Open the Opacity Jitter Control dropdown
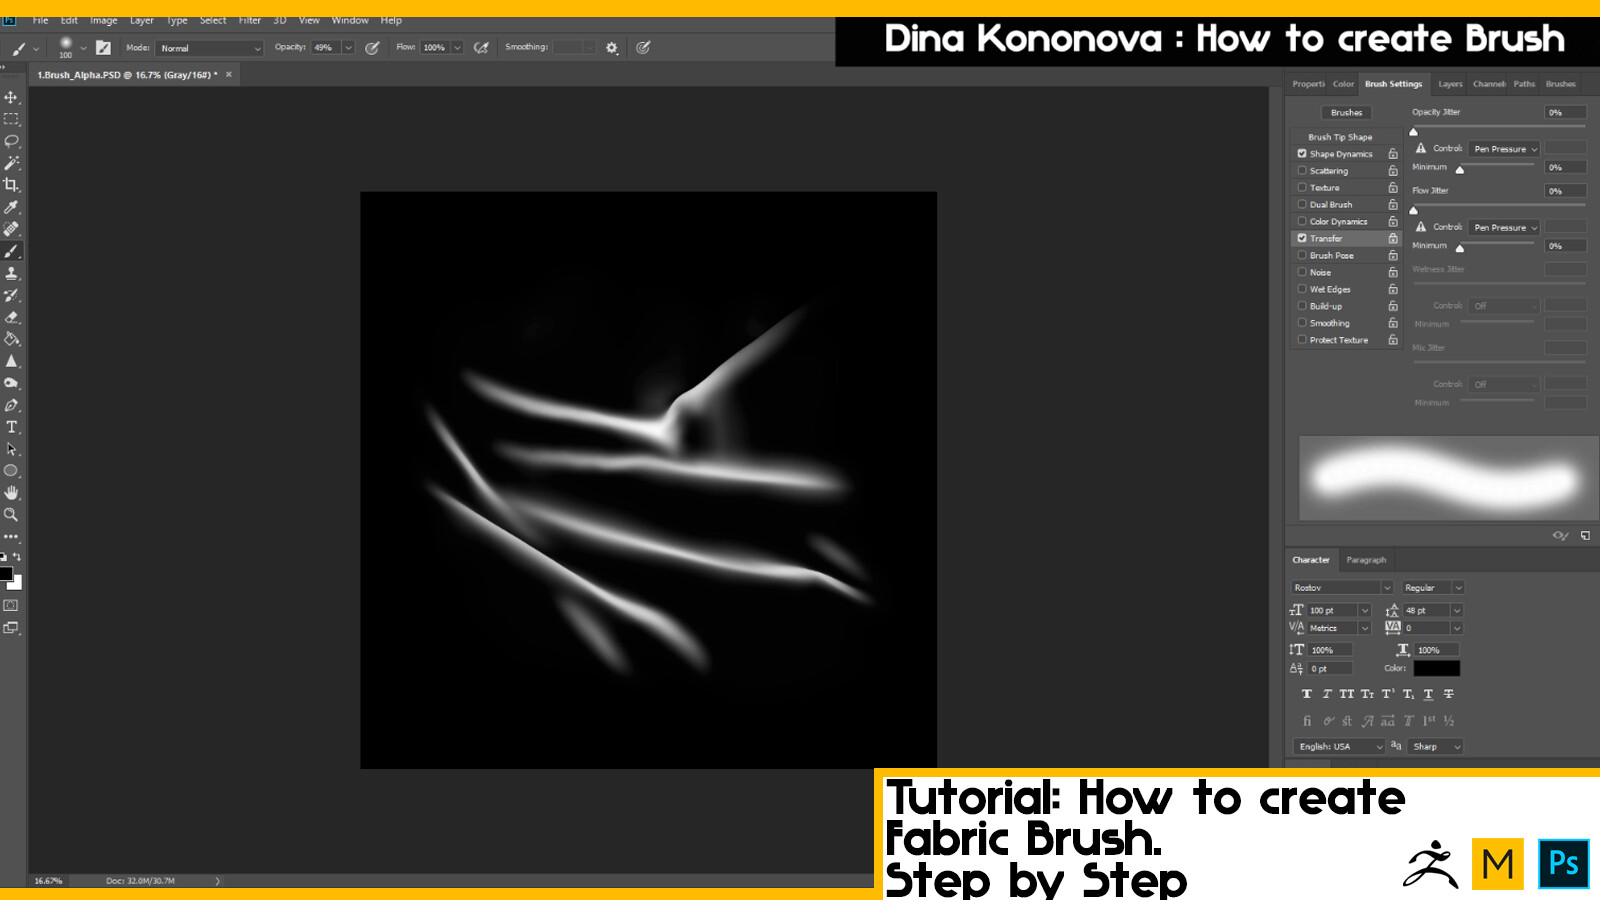The width and height of the screenshot is (1600, 900). [x=1504, y=148]
